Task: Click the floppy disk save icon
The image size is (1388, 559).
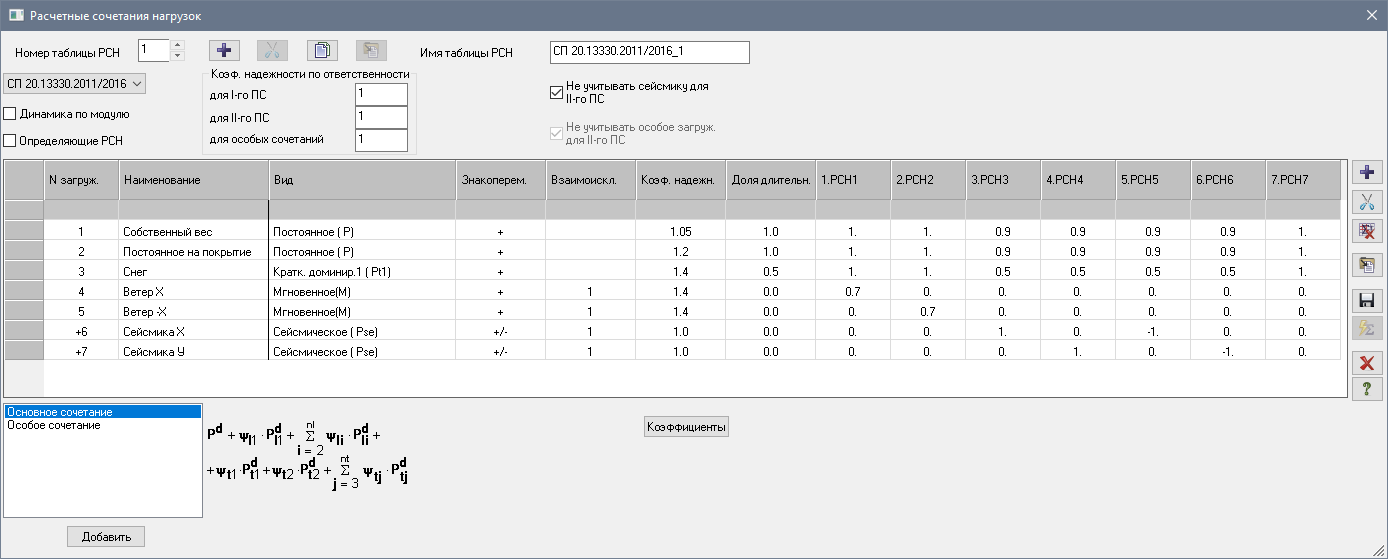Action: coord(1366,300)
